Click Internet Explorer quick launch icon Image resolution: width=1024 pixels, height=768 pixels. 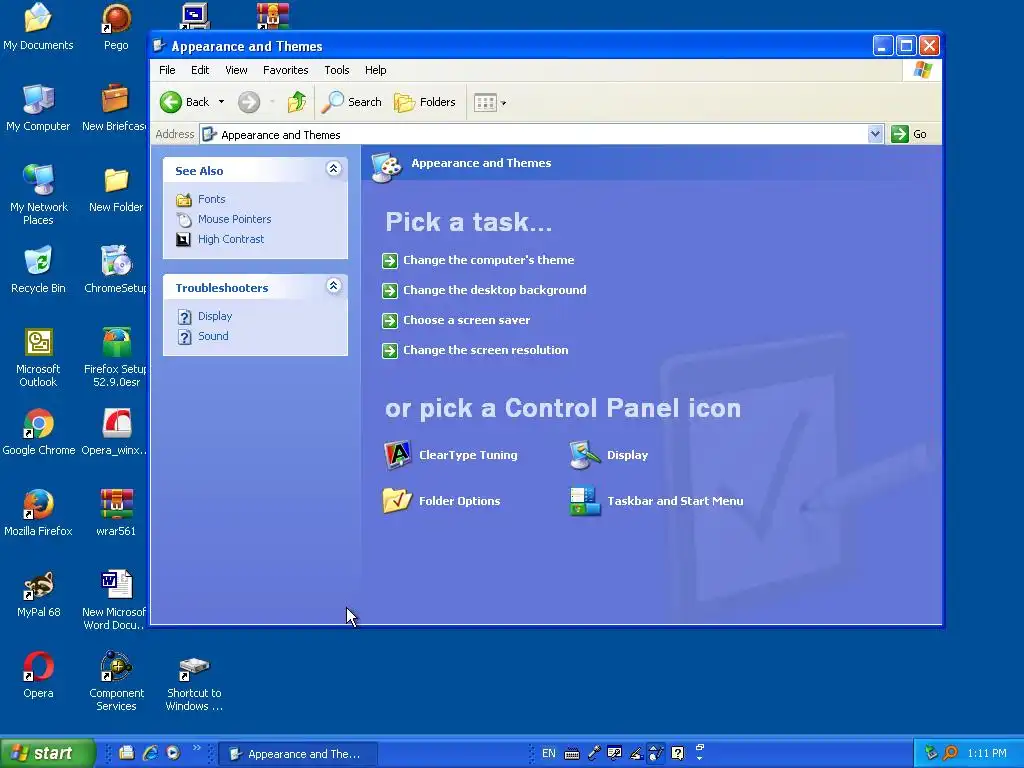(x=150, y=753)
